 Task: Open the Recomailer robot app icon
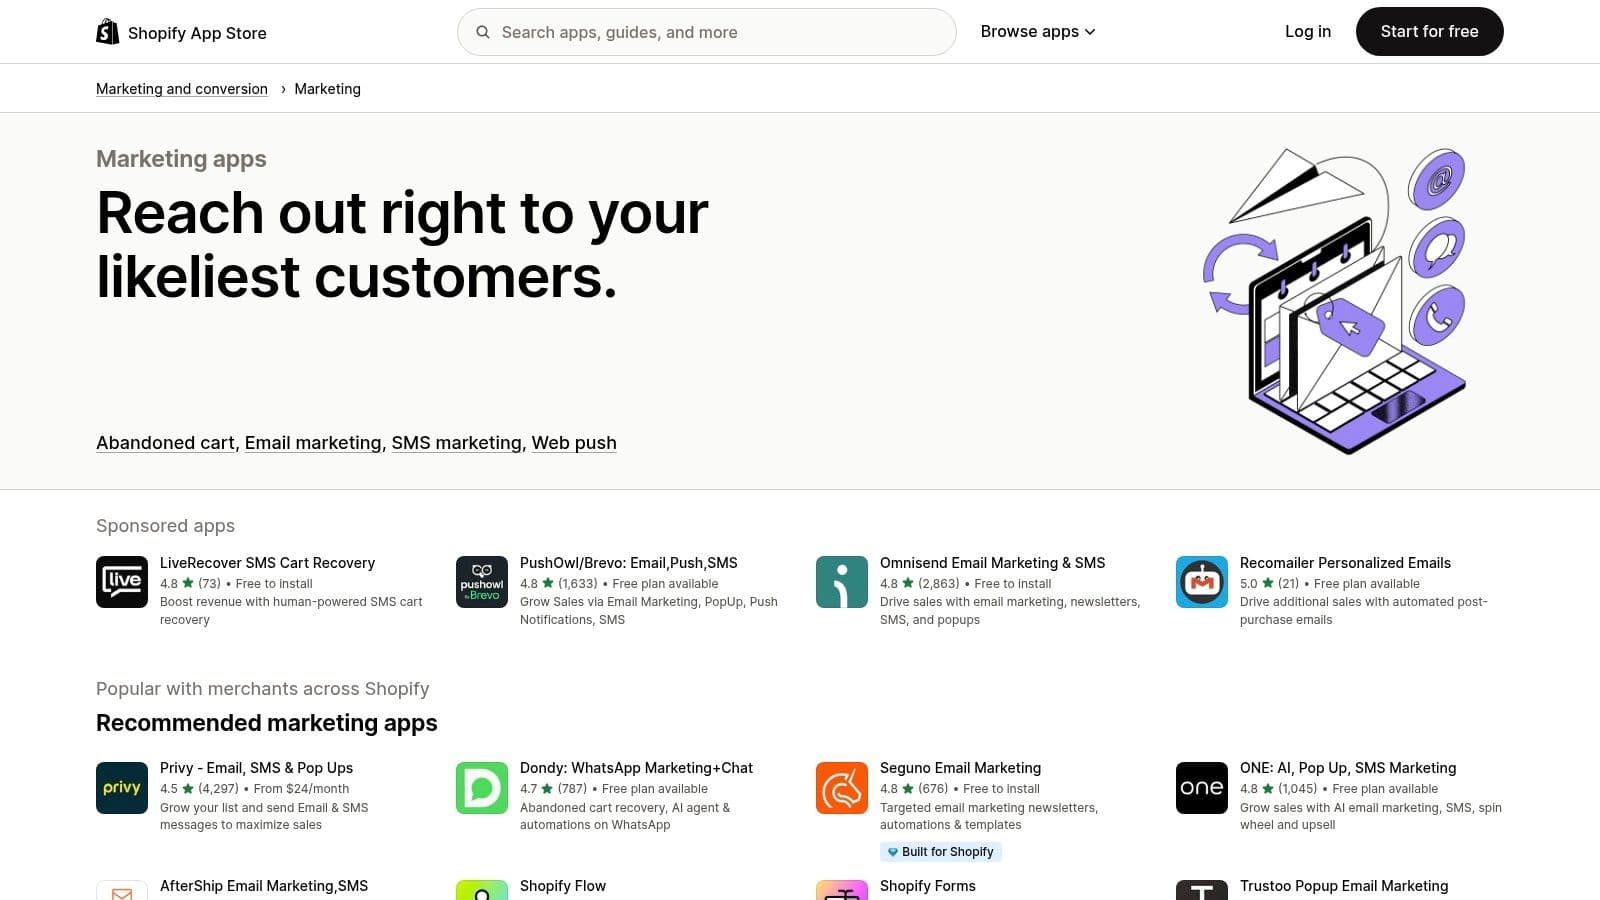(1202, 582)
